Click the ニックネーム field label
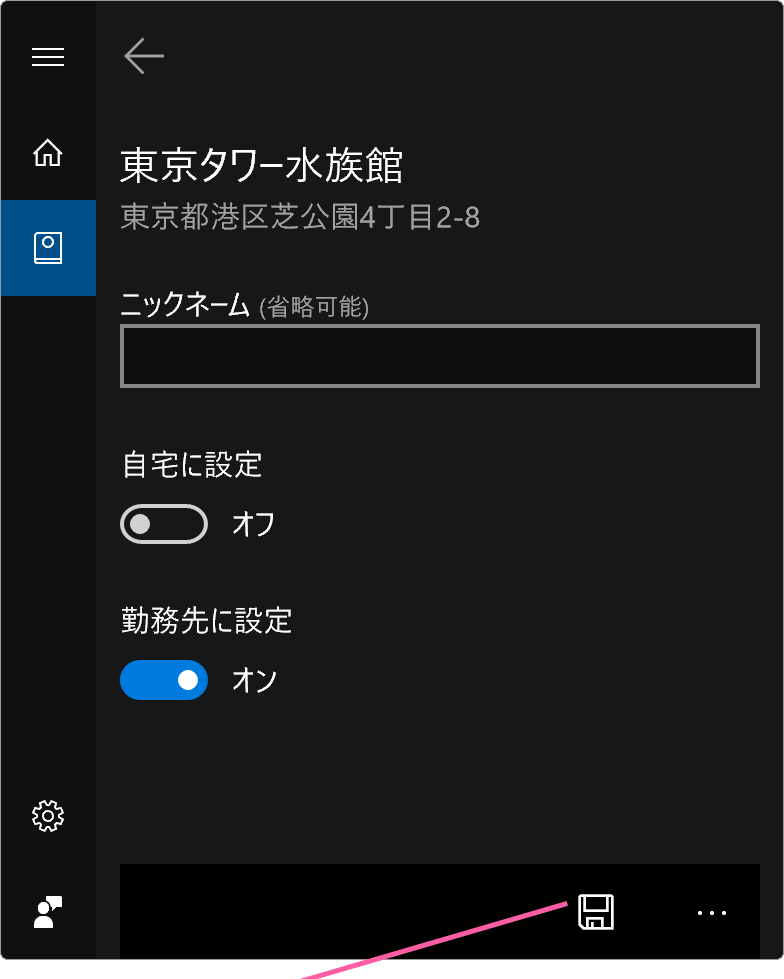Screen dimensions: 784x979 click(185, 305)
